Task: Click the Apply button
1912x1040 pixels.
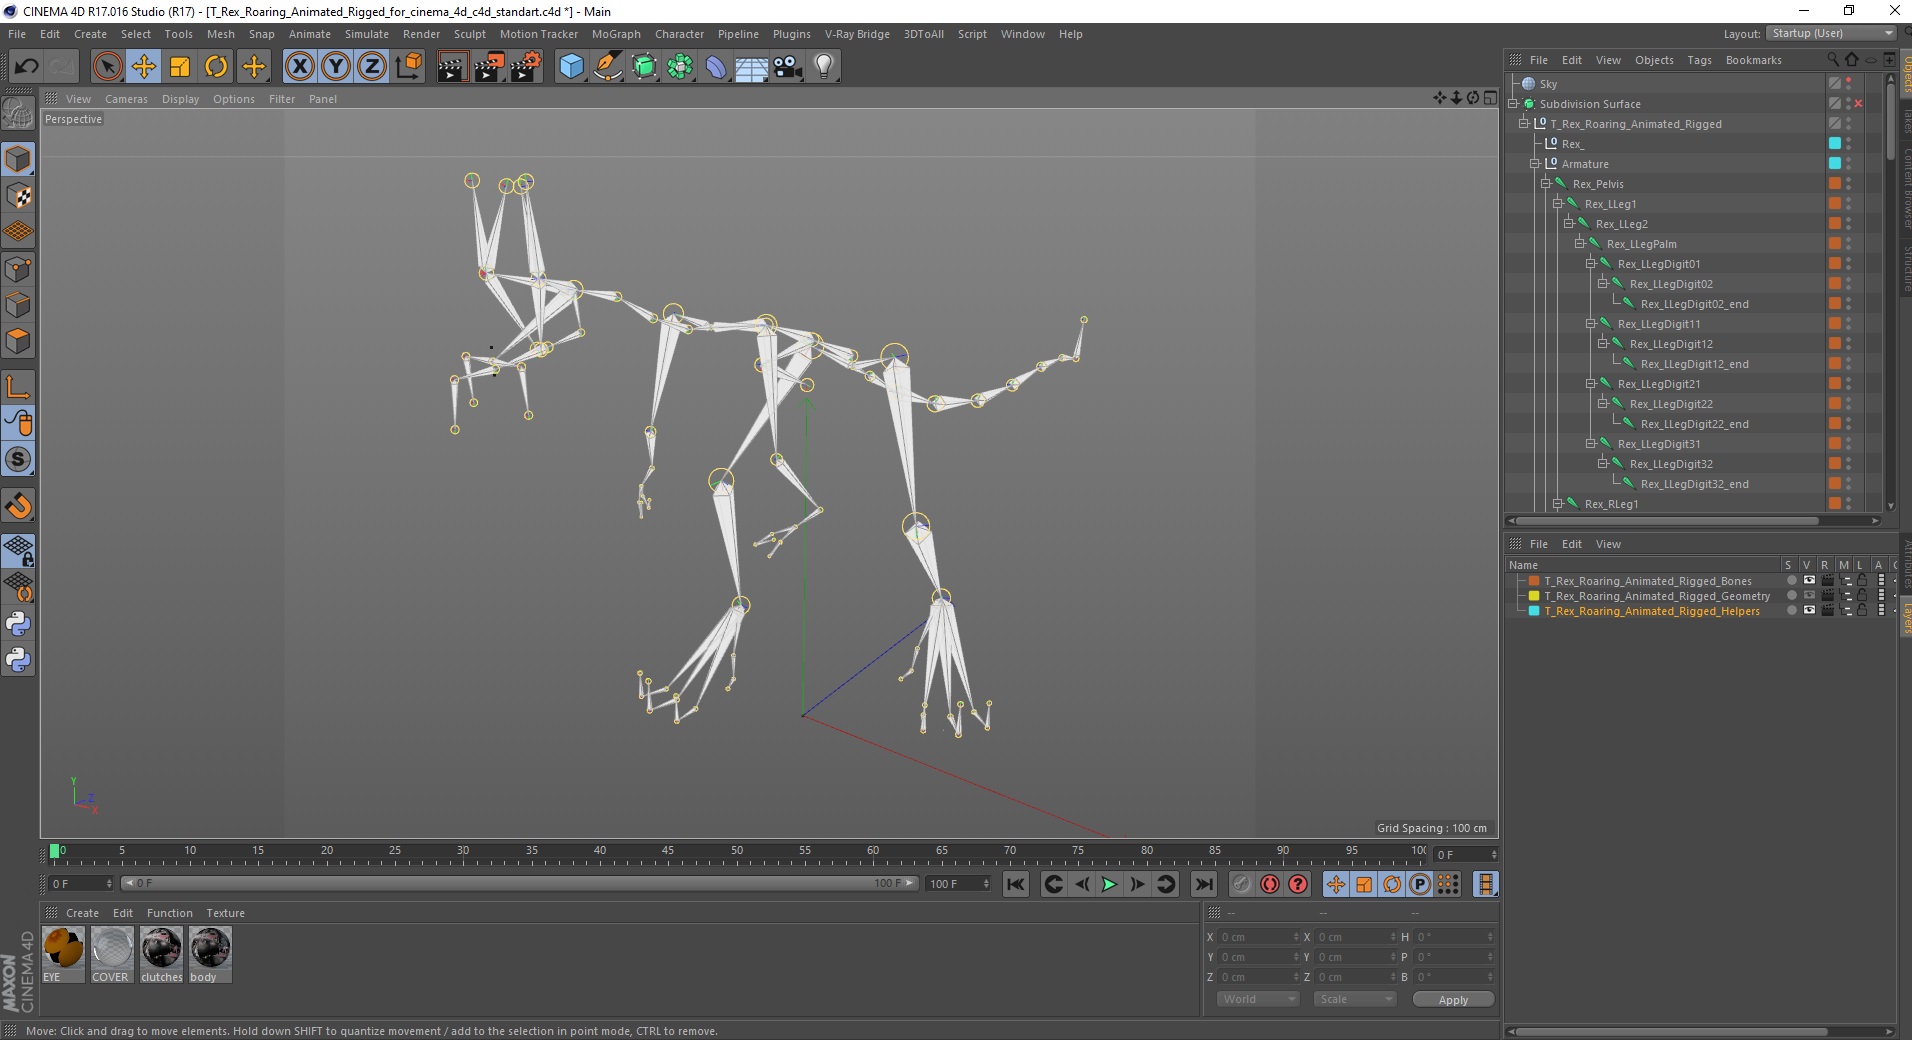Action: [1453, 1000]
